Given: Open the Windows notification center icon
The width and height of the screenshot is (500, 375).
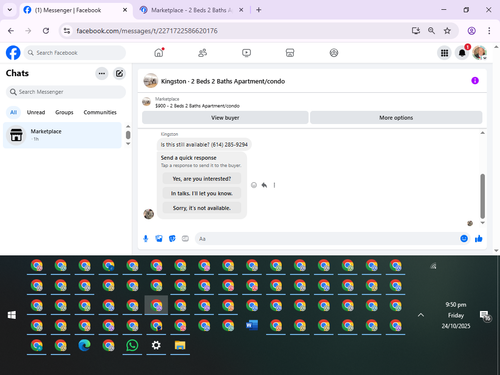Looking at the screenshot, I should pyautogui.click(x=485, y=315).
